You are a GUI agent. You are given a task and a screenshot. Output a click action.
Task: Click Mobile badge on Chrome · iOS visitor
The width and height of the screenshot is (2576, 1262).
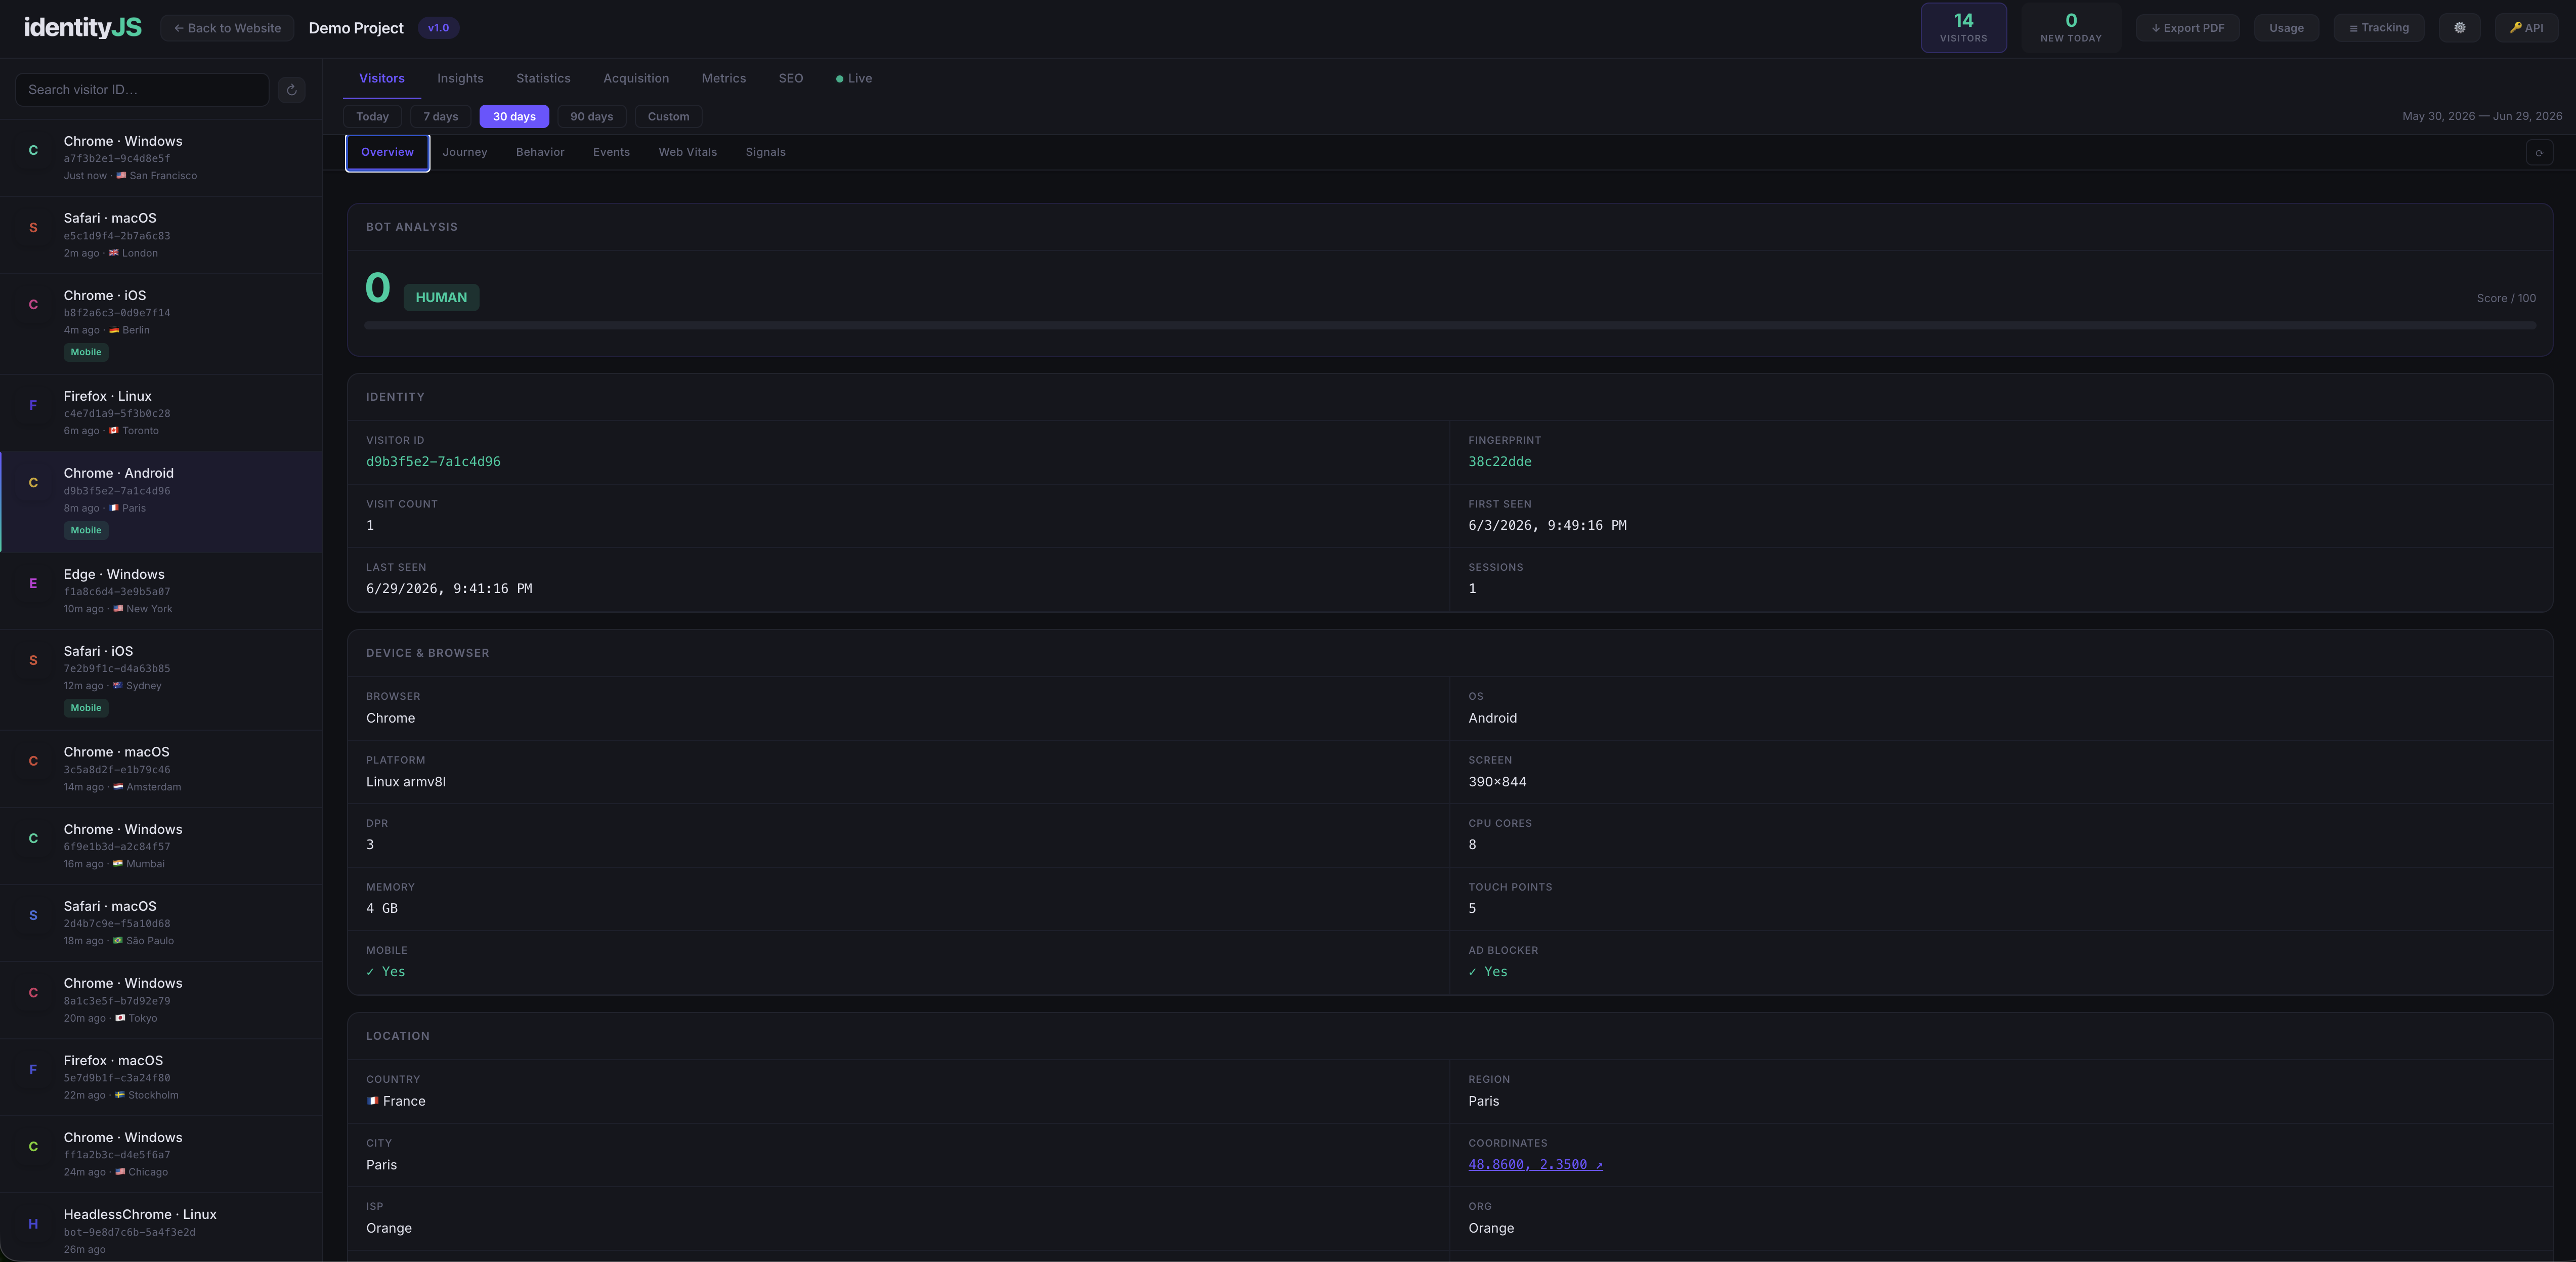point(86,352)
